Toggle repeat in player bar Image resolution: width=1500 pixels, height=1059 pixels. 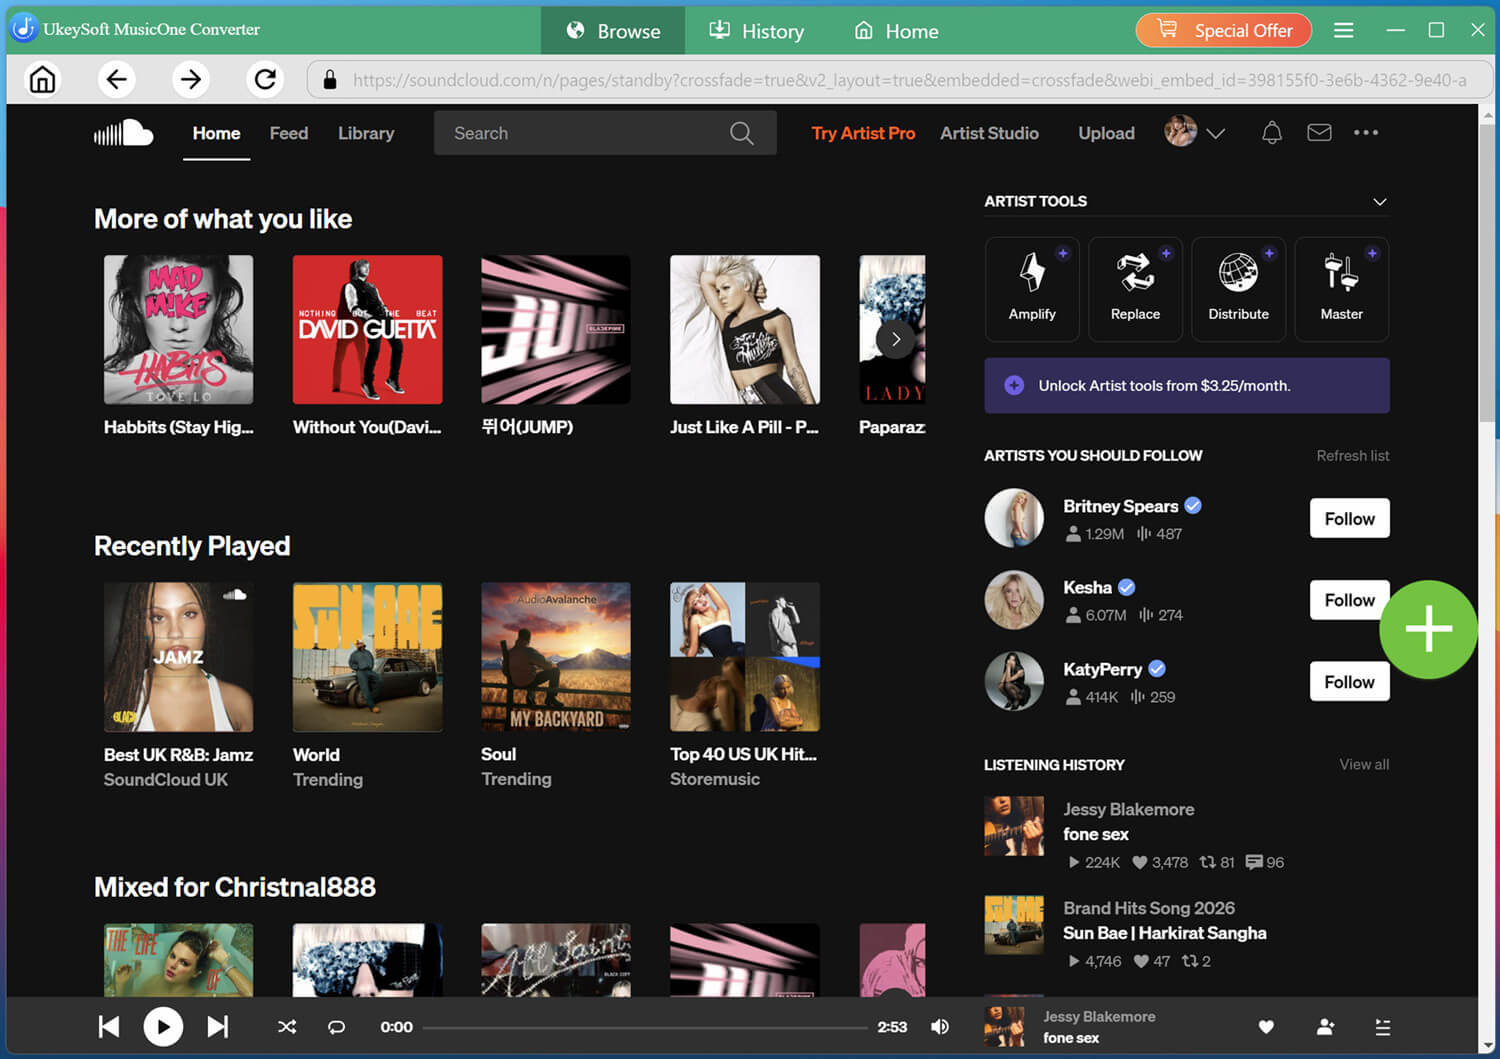pyautogui.click(x=337, y=1027)
